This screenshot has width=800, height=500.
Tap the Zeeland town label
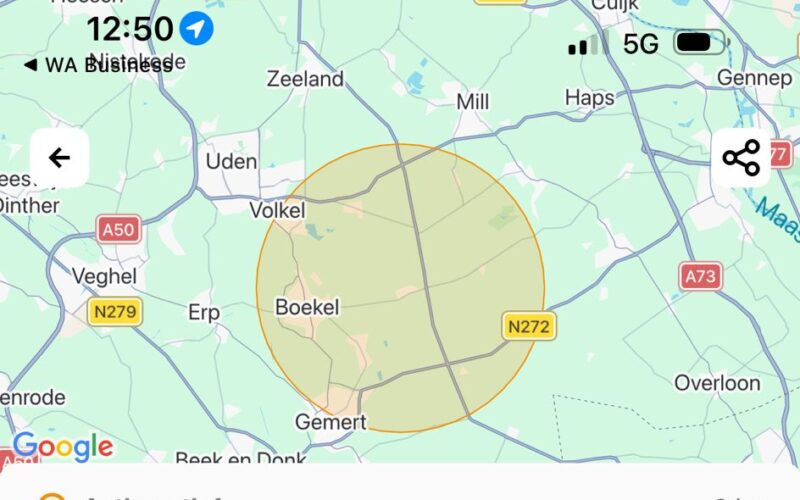tap(305, 79)
